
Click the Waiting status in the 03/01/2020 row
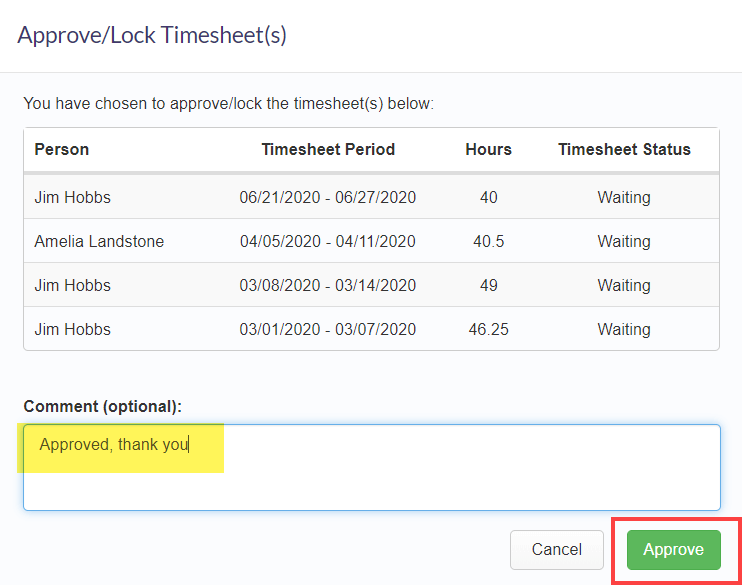click(x=624, y=329)
